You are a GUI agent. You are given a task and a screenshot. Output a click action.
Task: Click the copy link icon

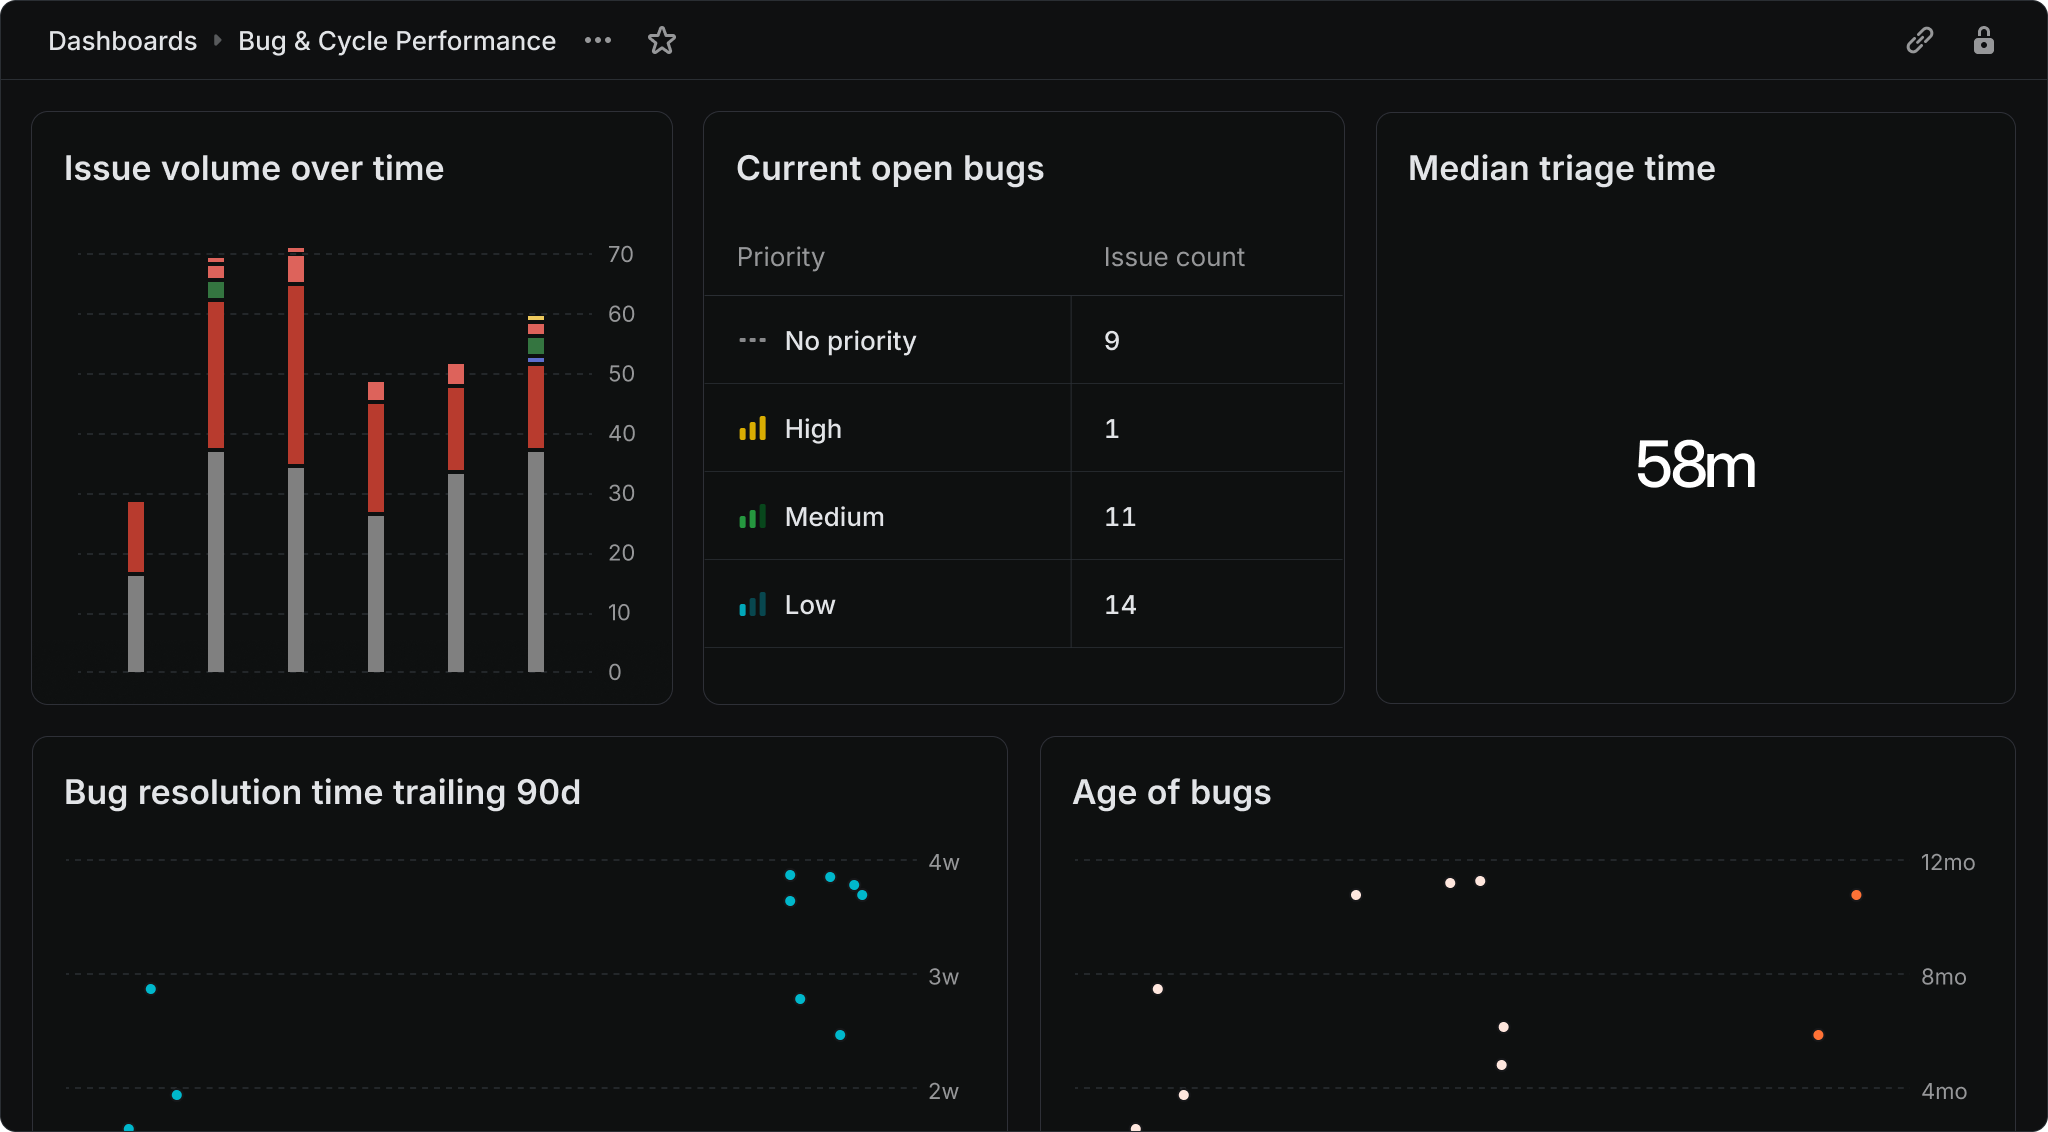click(1919, 41)
